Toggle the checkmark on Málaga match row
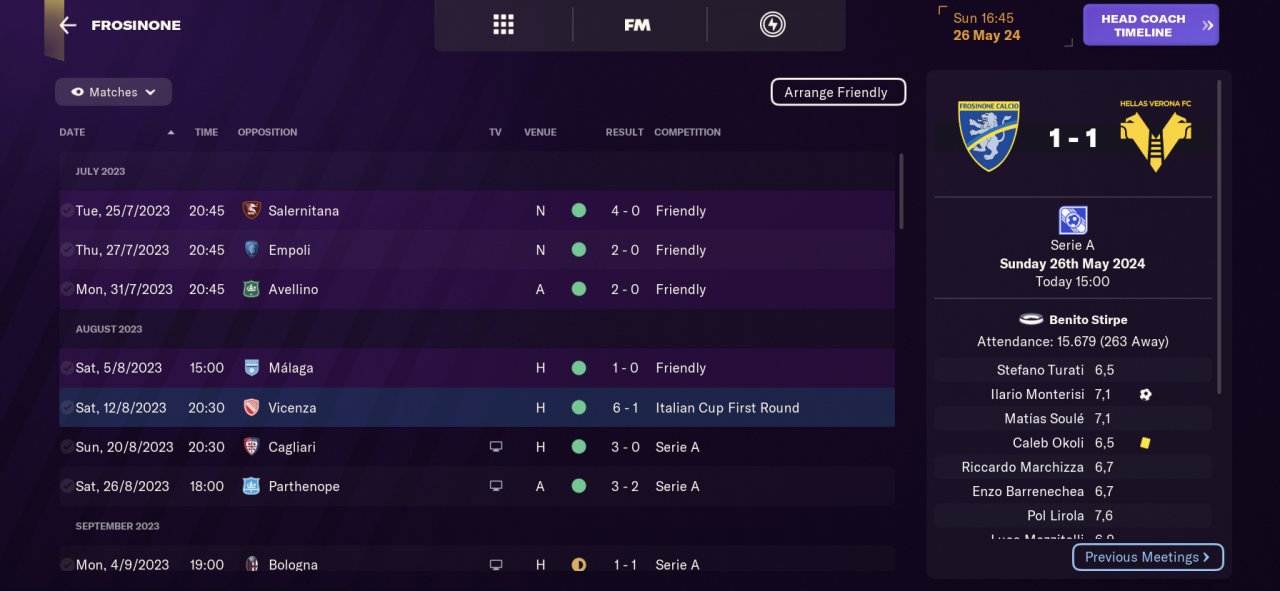Image resolution: width=1280 pixels, height=591 pixels. tap(66, 368)
